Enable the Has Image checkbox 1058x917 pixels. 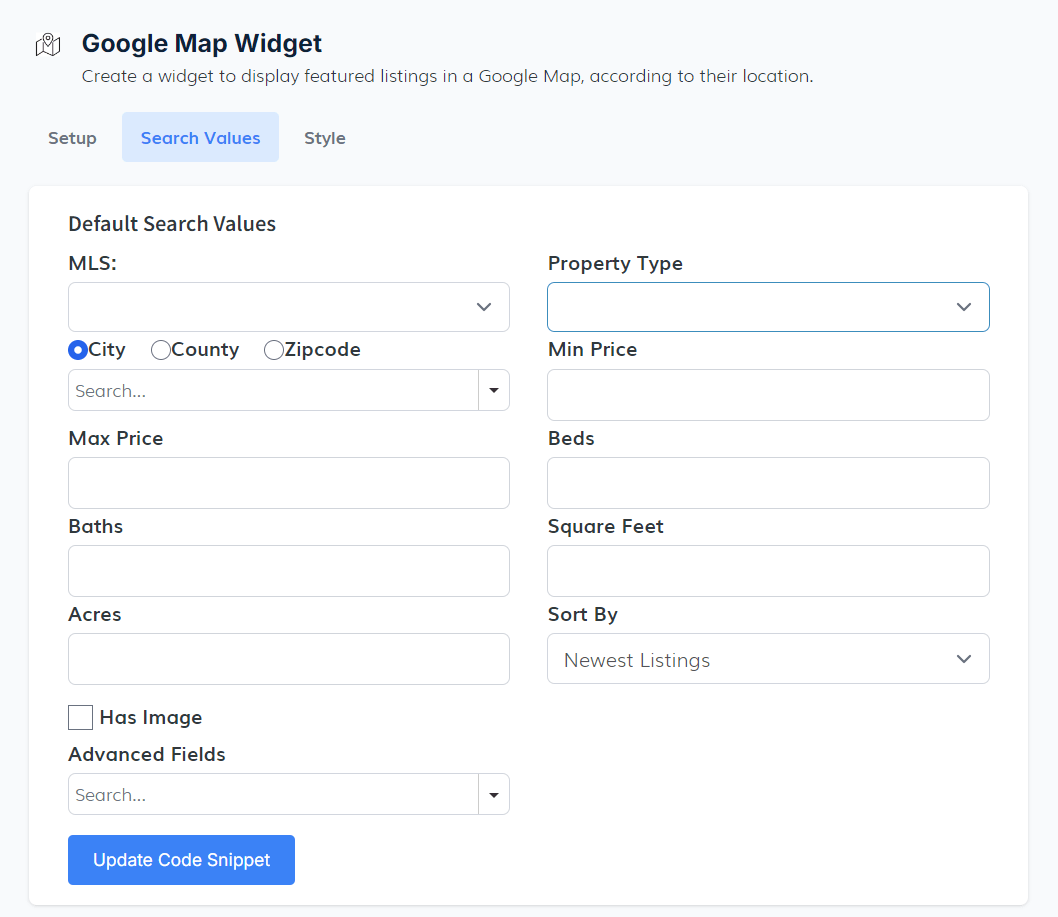coord(81,718)
